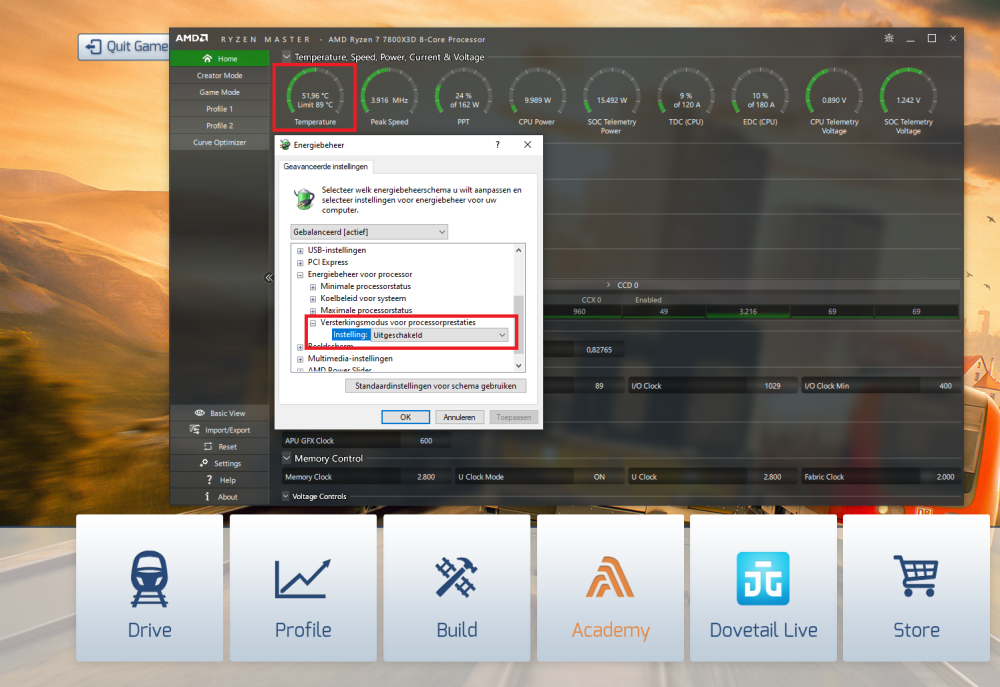Select Curve Optimizer in the sidebar
The image size is (1000, 687).
220,143
